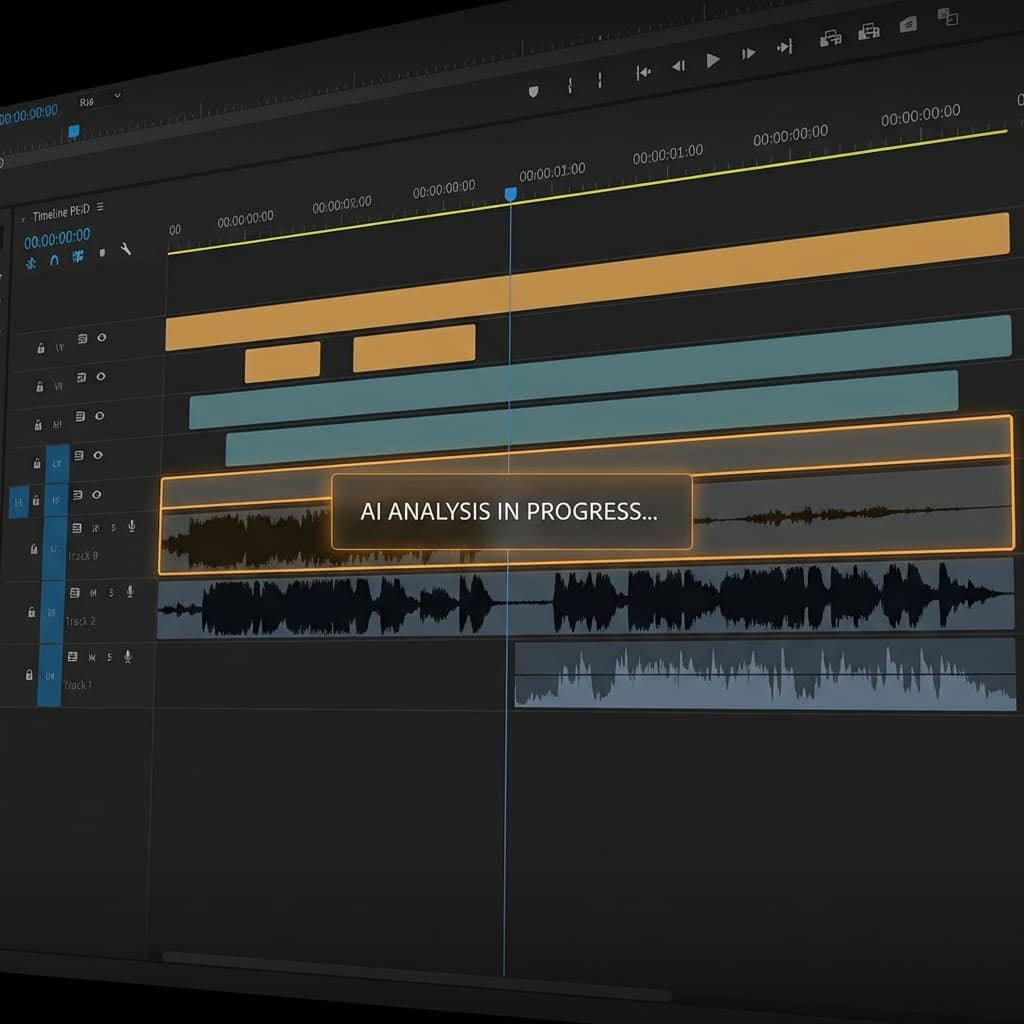Click the AI ANALYSIS IN PROGRESS overlay

511,511
